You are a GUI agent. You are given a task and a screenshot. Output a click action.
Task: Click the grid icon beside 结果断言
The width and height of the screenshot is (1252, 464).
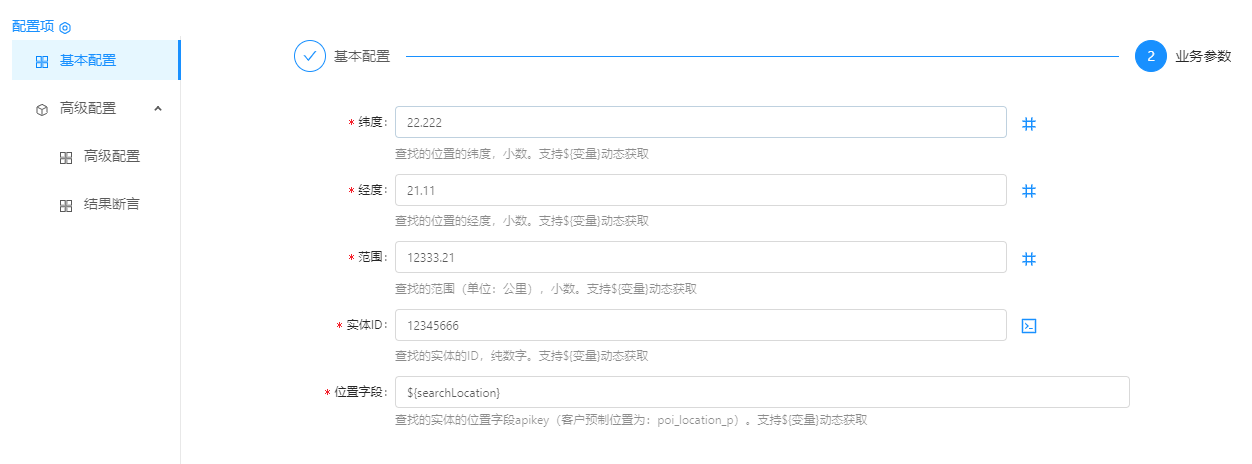(x=66, y=205)
